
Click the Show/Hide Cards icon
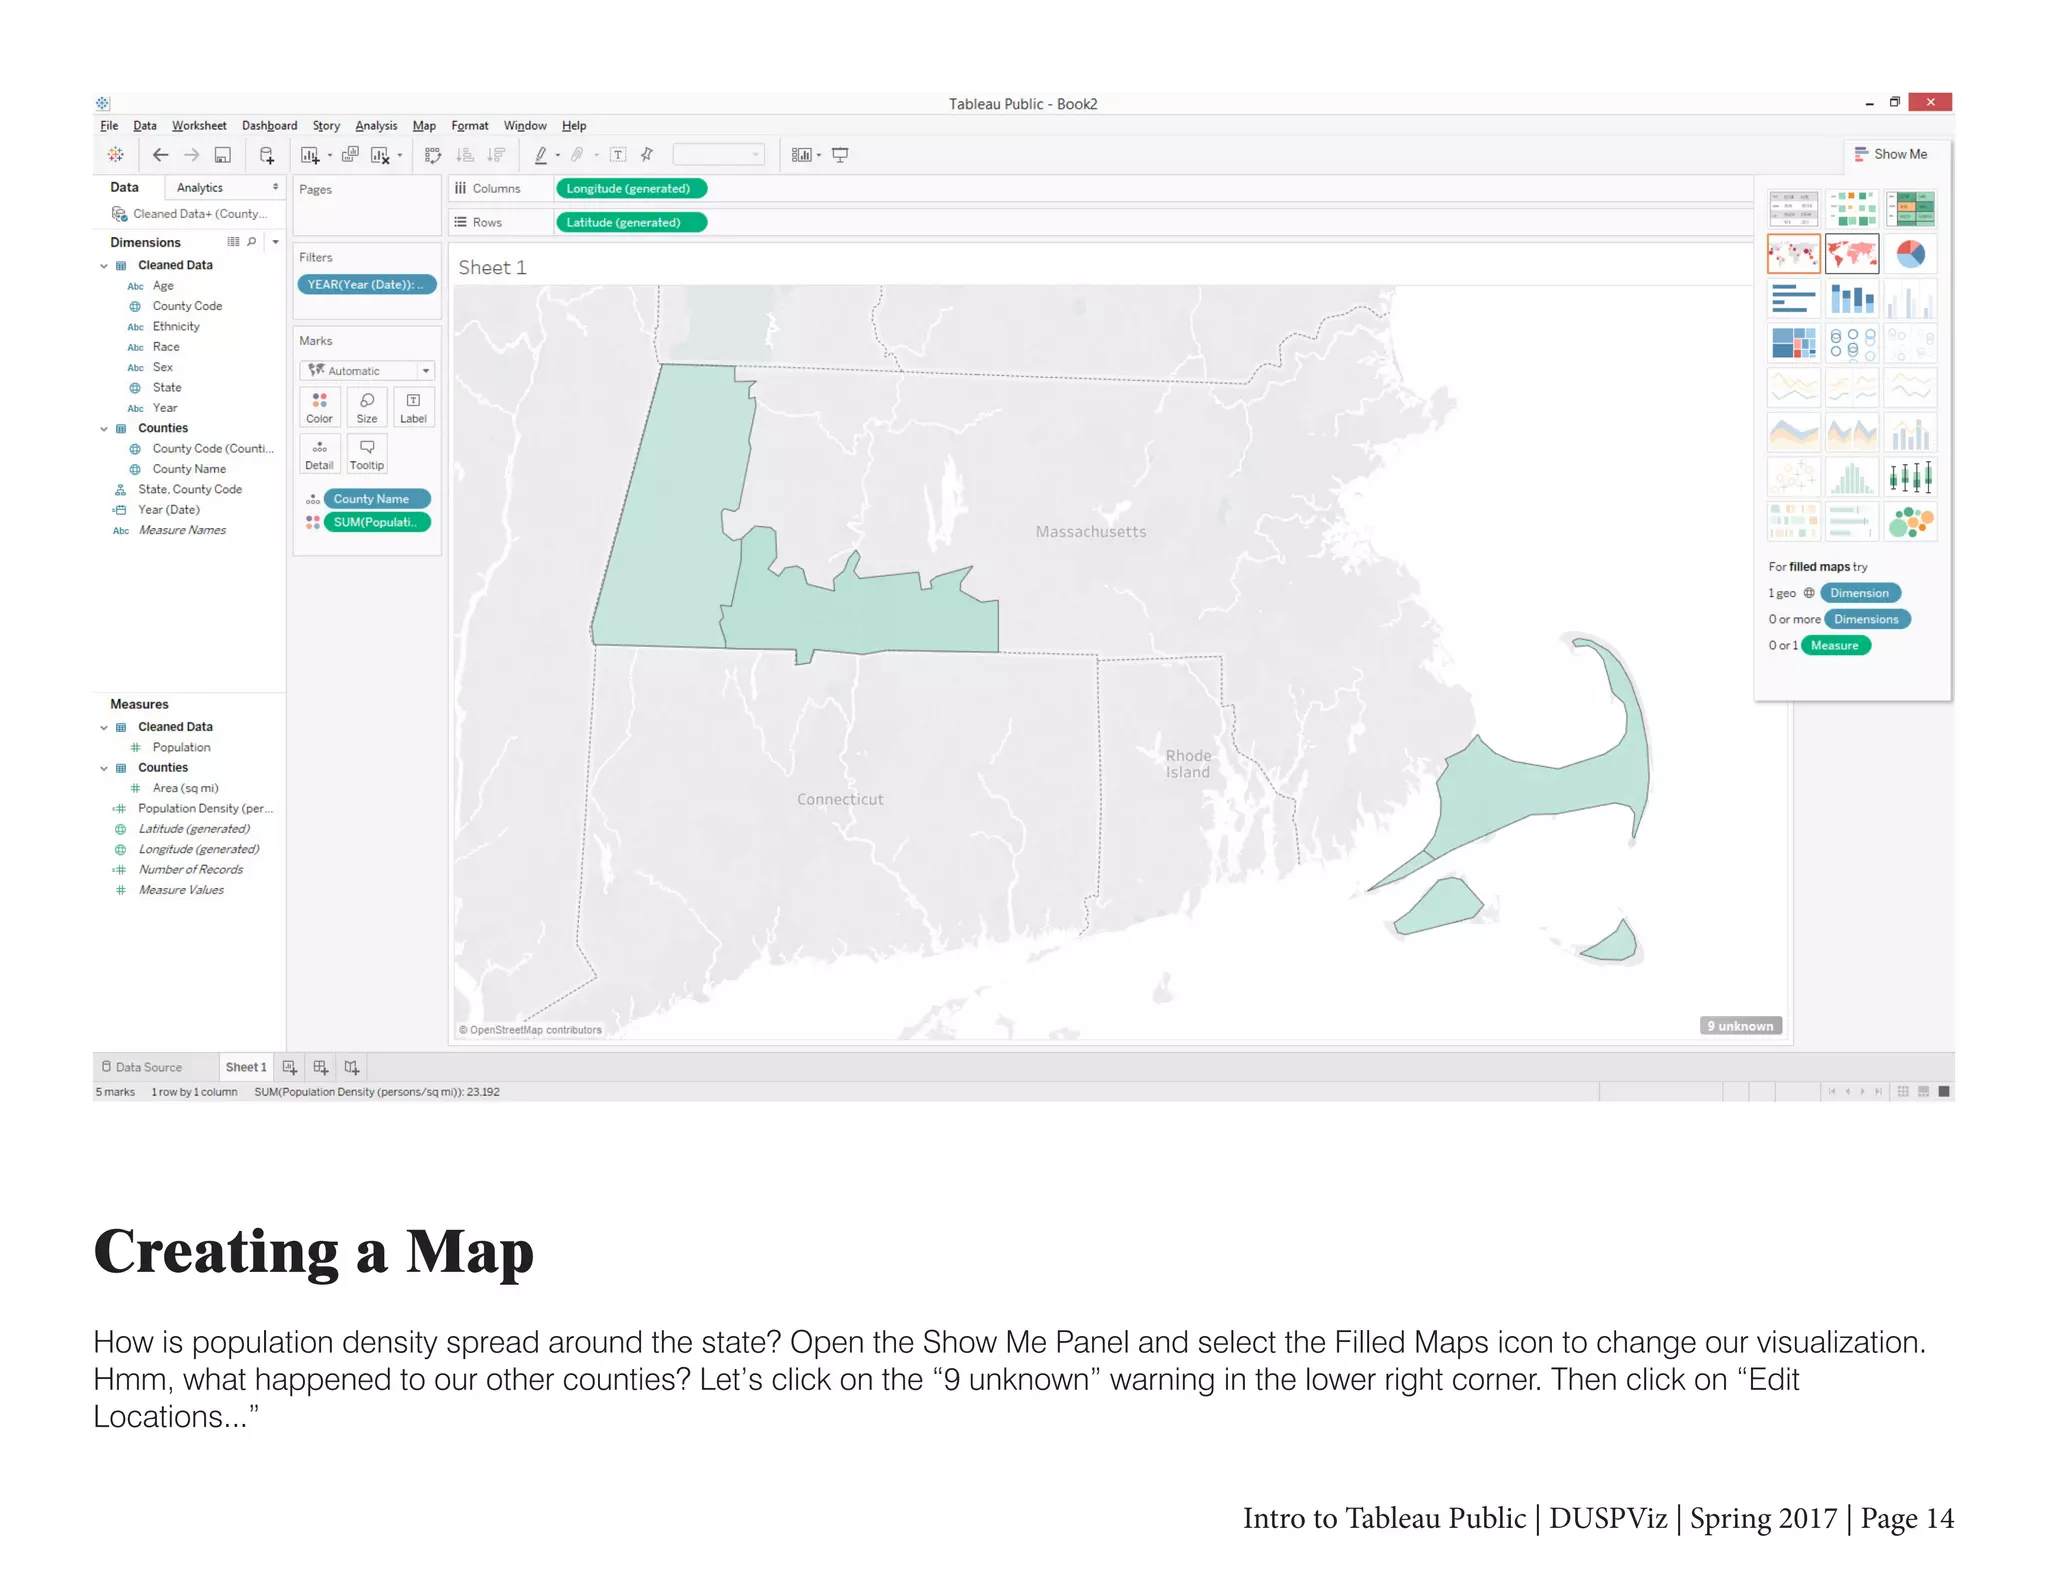802,155
